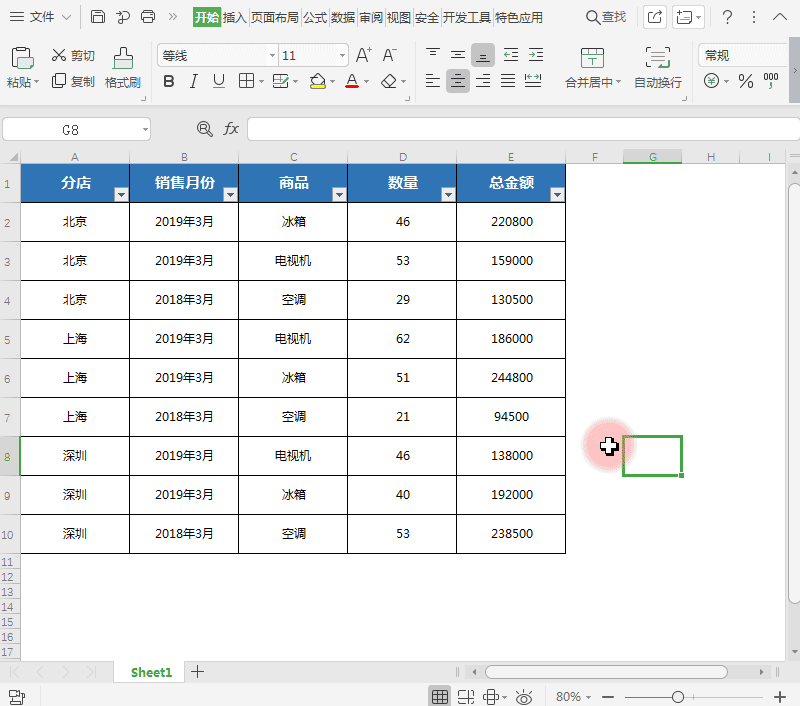Select the normal grid view icon in status bar
The image size is (800, 706).
pos(440,695)
